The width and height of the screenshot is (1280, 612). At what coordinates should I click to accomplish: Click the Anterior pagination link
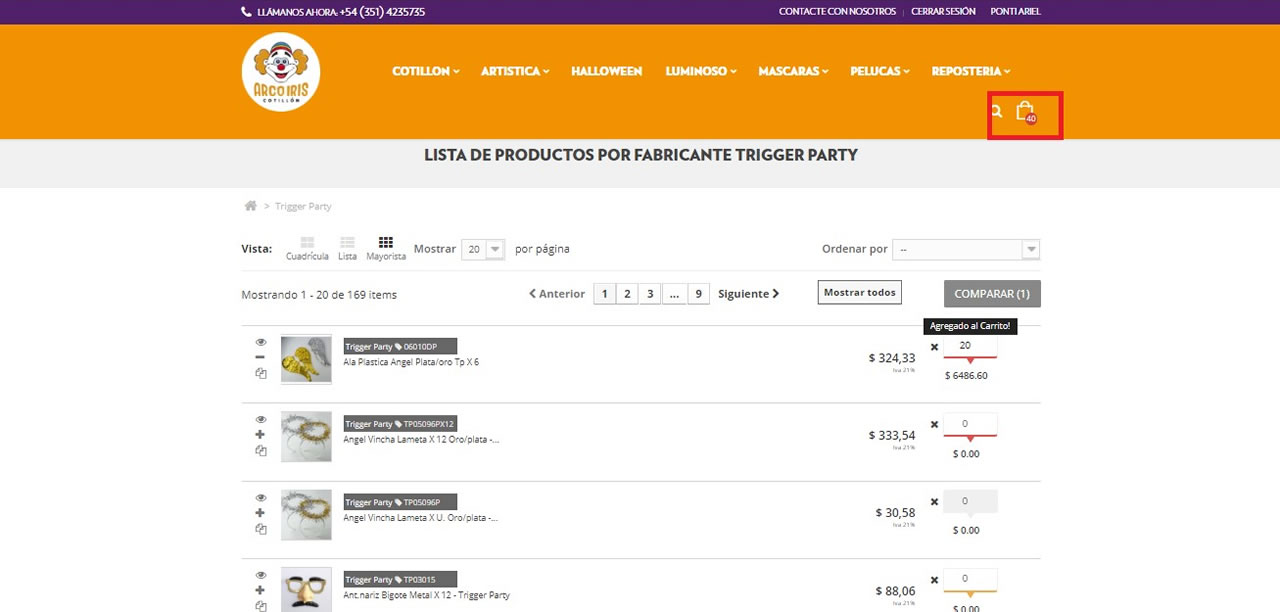(x=557, y=294)
